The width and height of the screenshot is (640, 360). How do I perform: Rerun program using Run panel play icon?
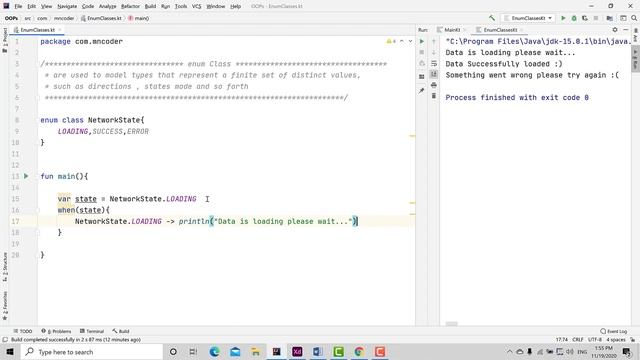pos(422,41)
